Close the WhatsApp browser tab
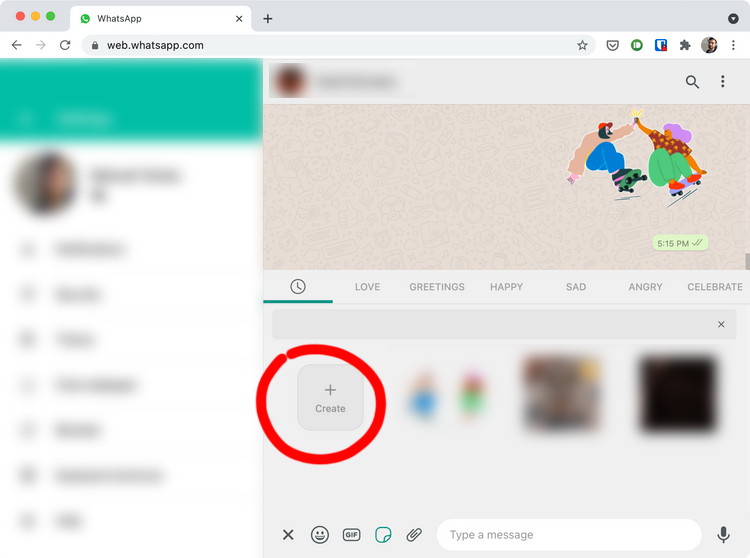Image resolution: width=750 pixels, height=558 pixels. coord(239,19)
